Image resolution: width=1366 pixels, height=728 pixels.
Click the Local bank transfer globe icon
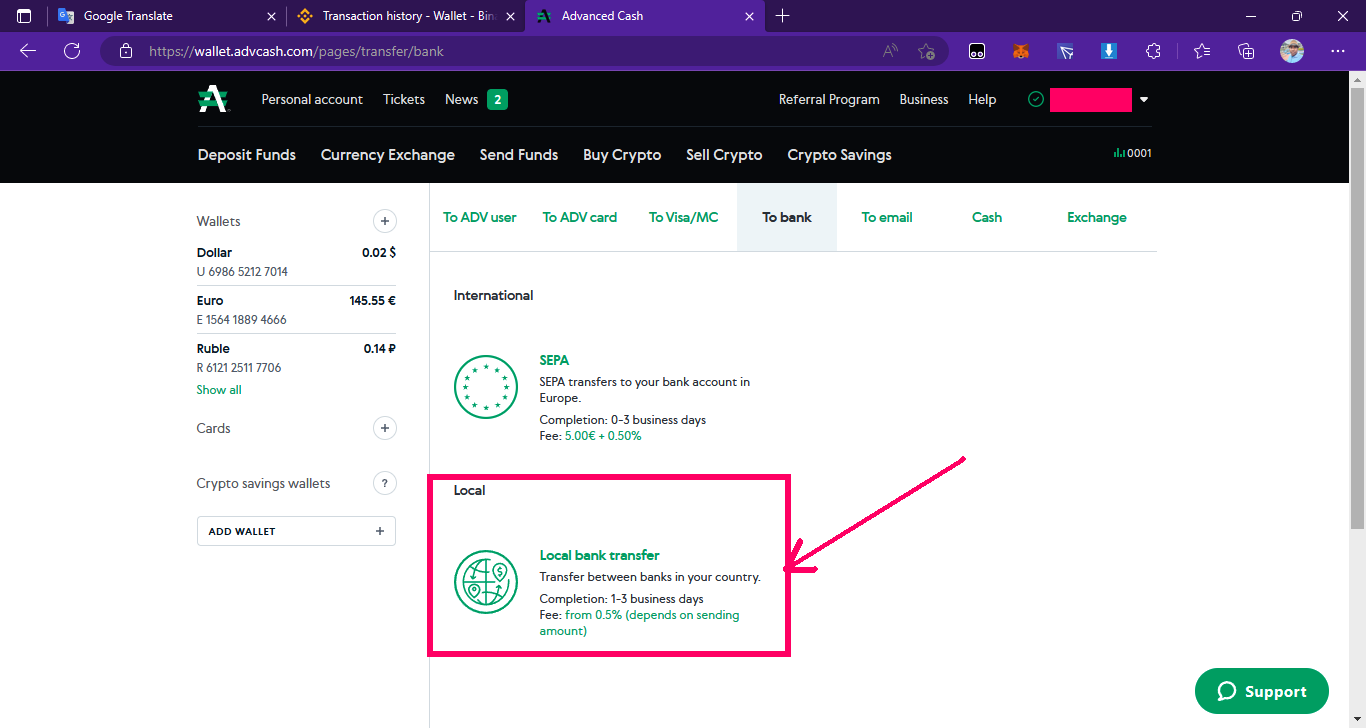(486, 582)
